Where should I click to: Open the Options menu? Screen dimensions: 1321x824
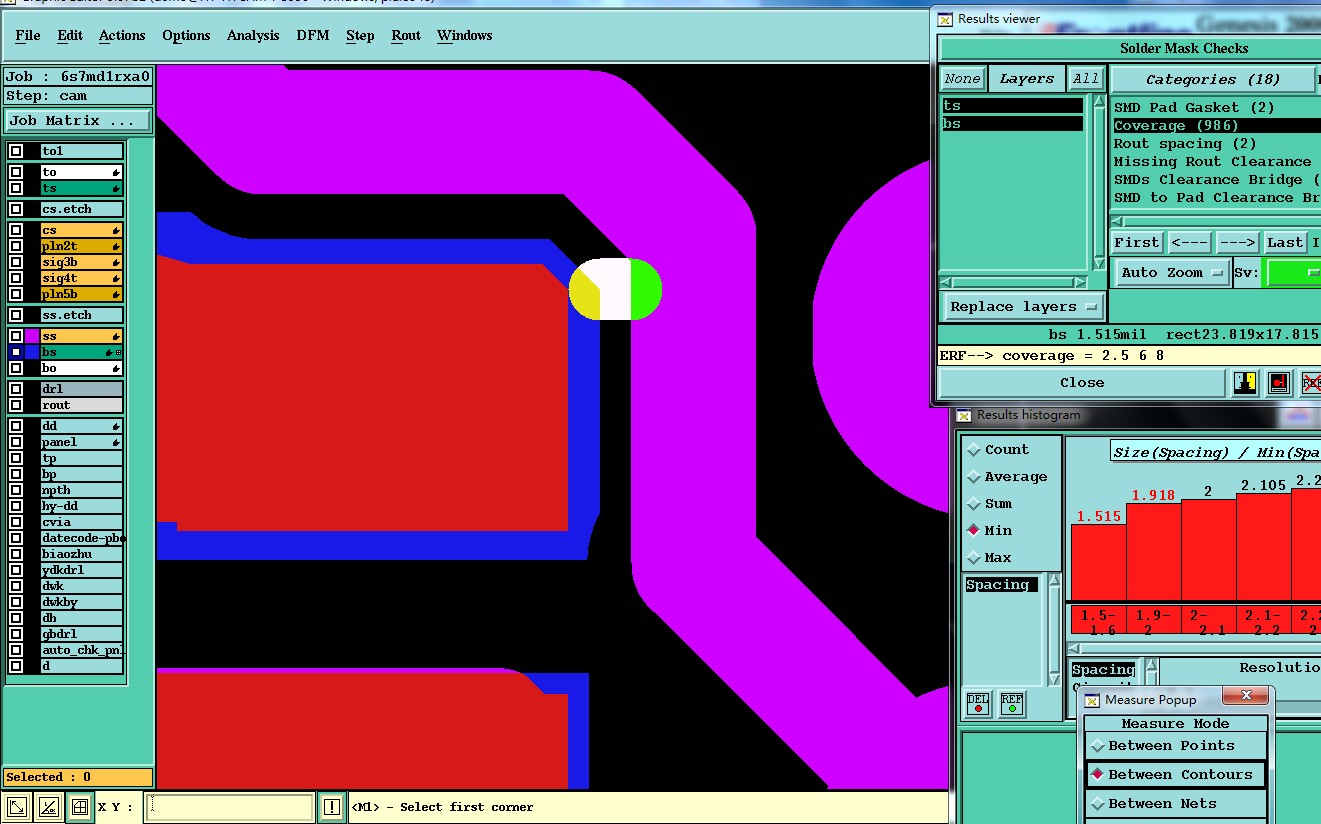tap(186, 36)
